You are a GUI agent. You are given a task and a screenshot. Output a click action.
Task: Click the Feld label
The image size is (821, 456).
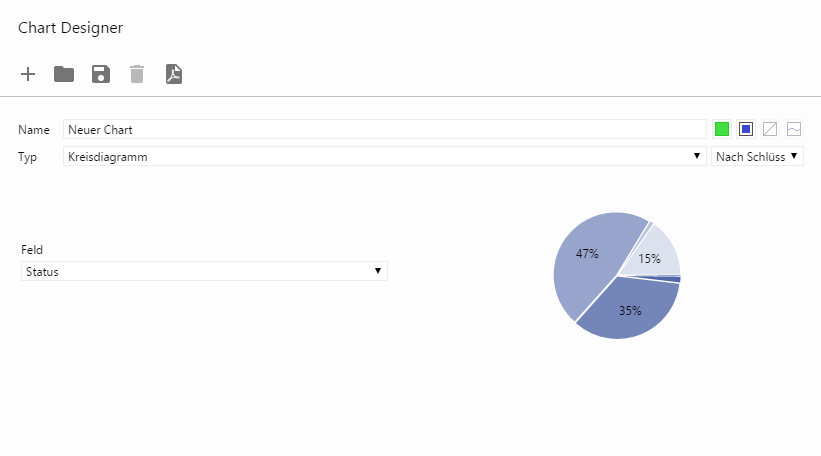pyautogui.click(x=32, y=250)
